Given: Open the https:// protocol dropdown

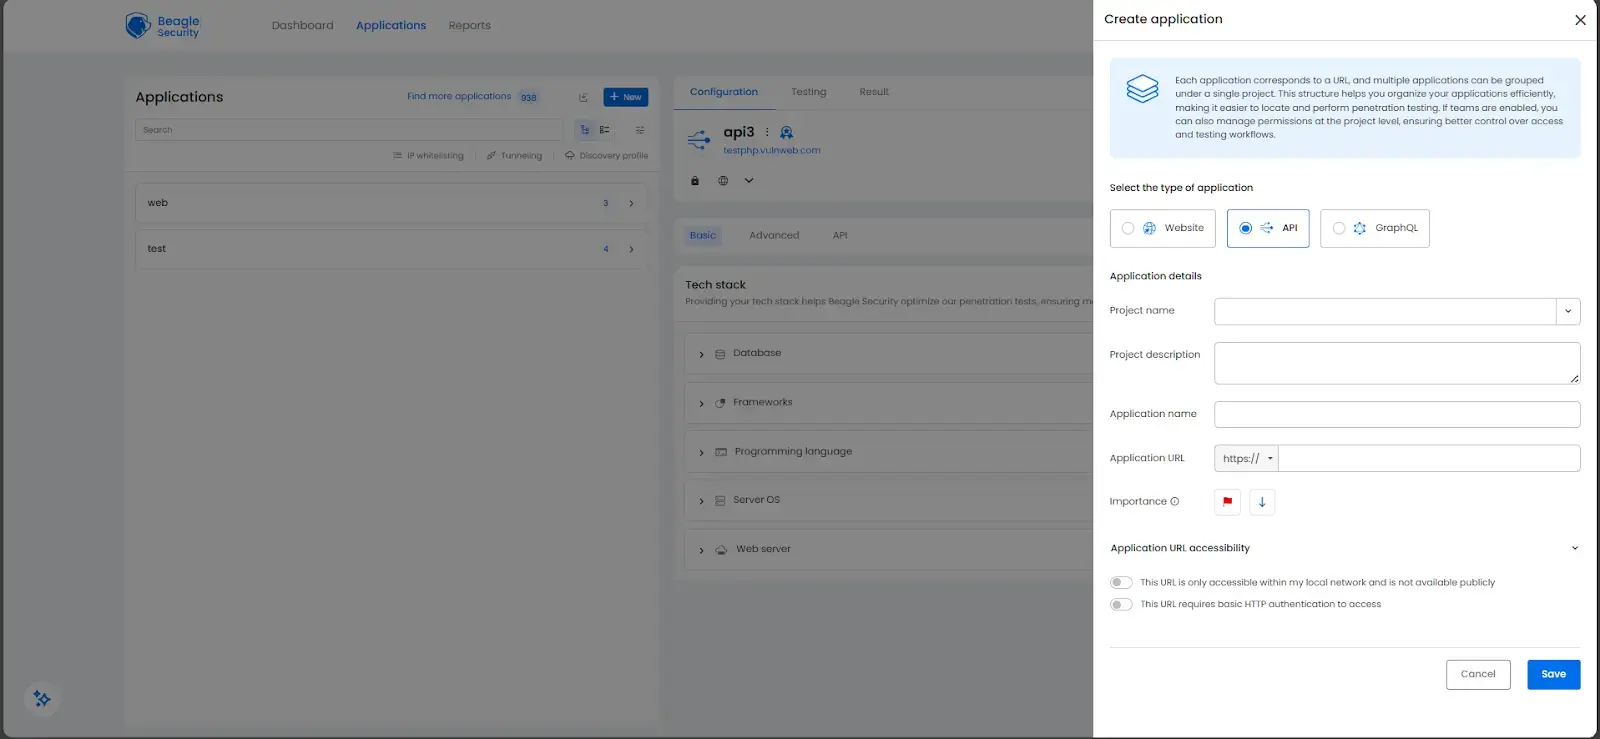Looking at the screenshot, I should (1247, 459).
